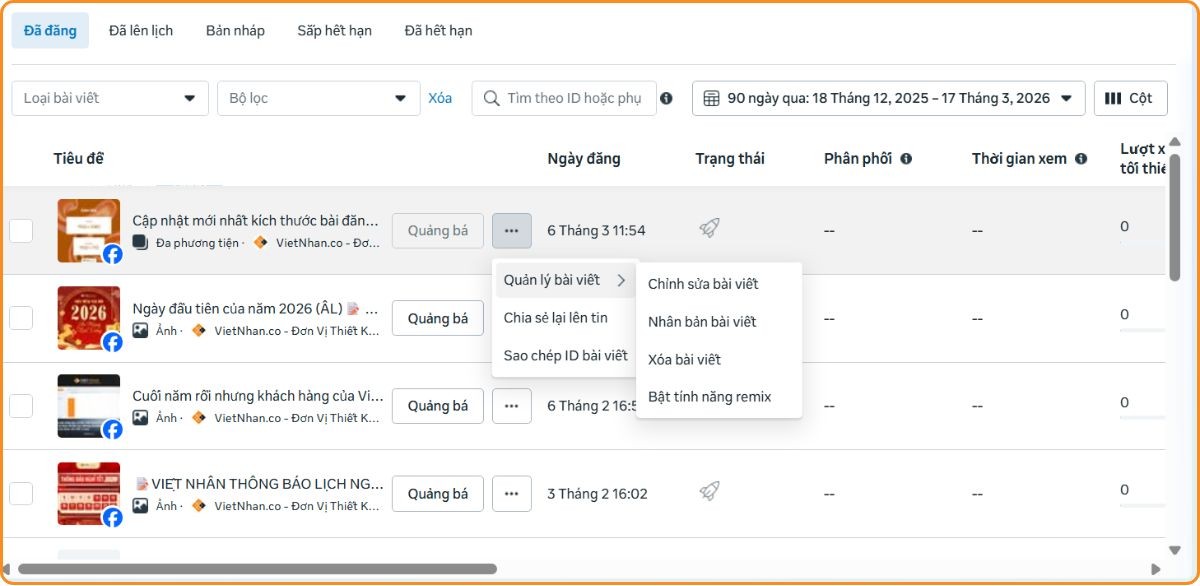Open the Loại bài viết dropdown
This screenshot has width=1200, height=586.
(110, 98)
